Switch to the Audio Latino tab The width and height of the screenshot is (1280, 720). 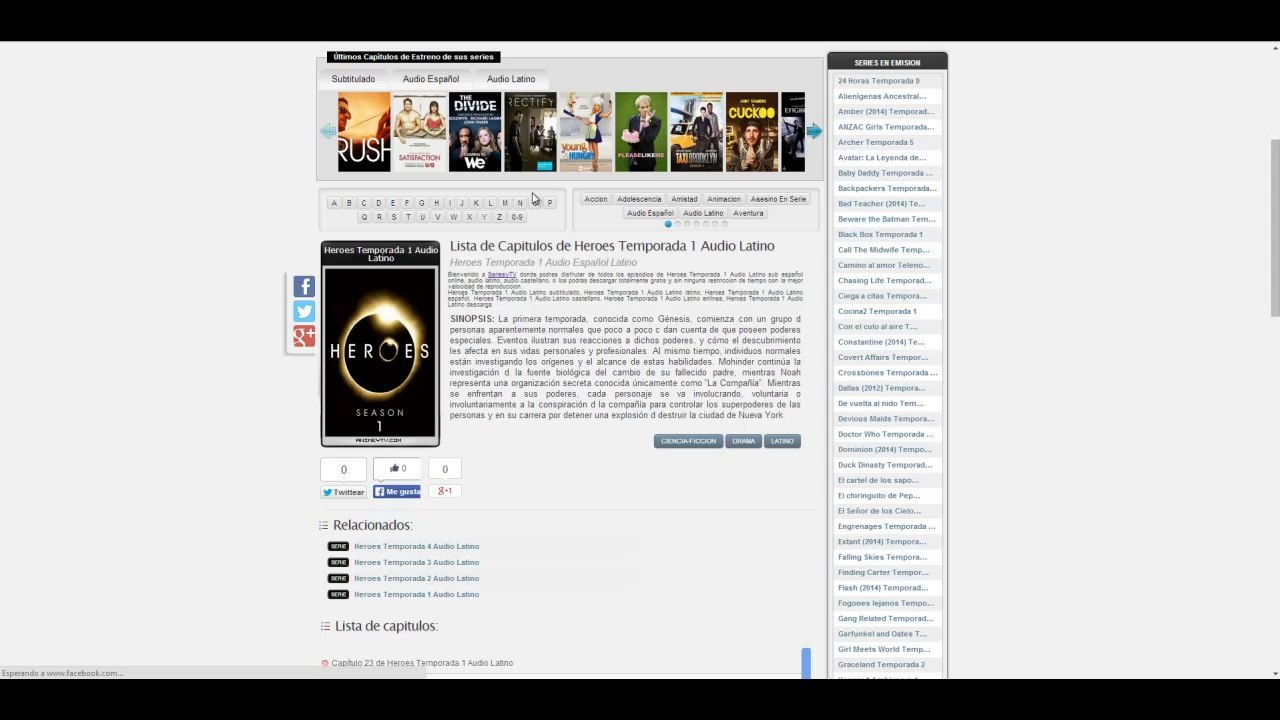pyautogui.click(x=511, y=79)
